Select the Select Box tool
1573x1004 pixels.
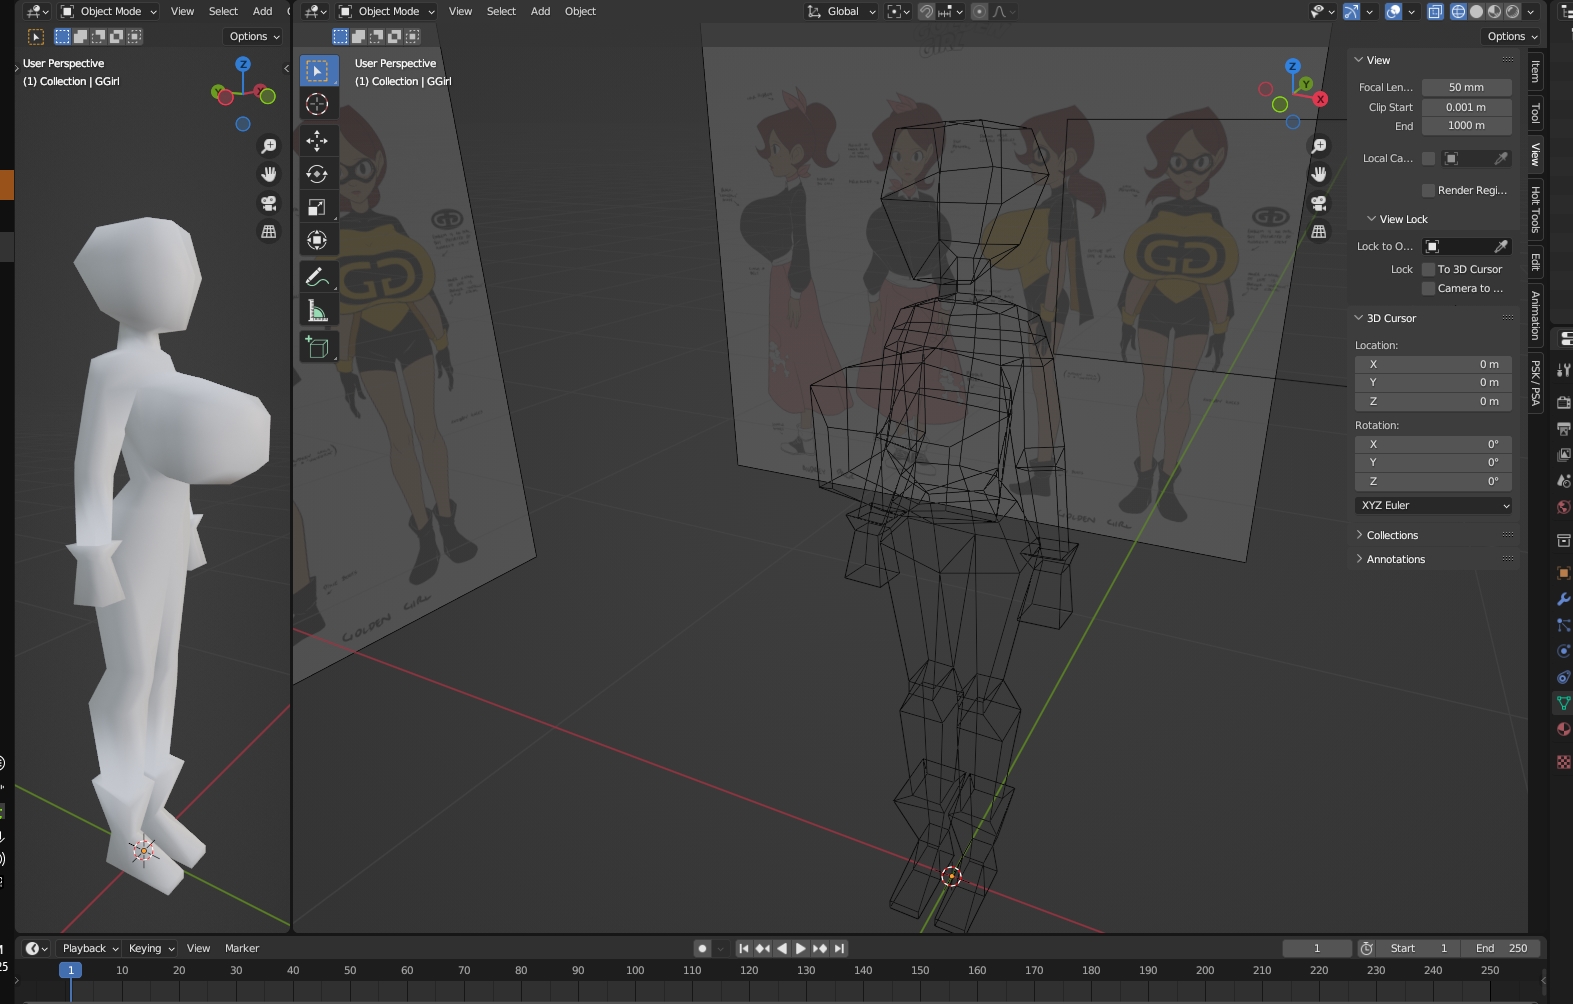tap(317, 71)
